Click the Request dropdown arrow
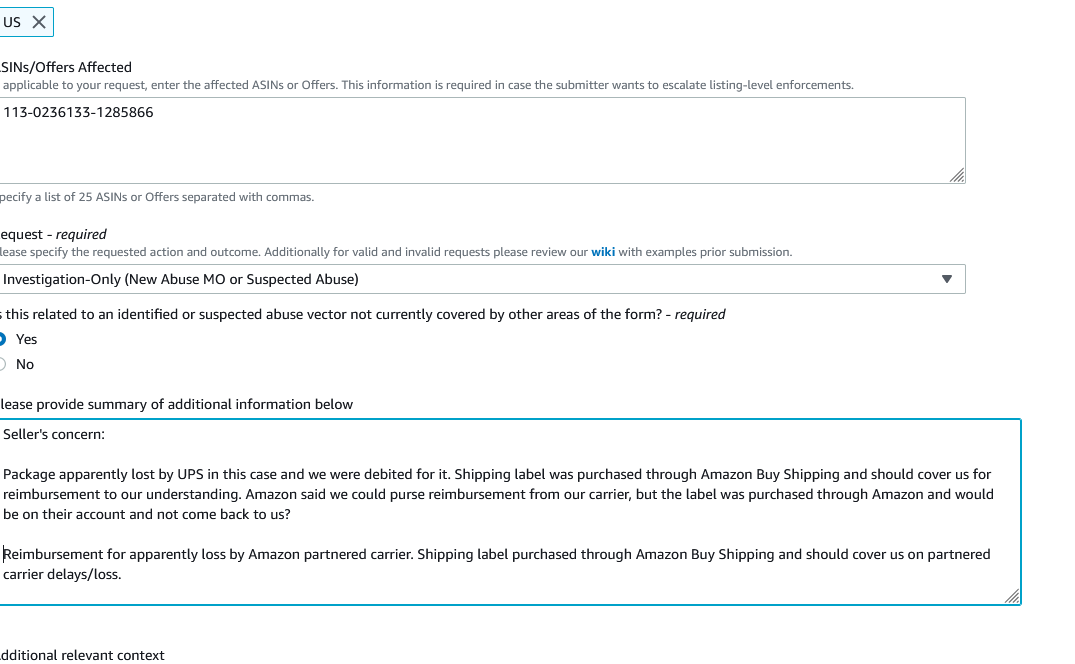This screenshot has width=1075, height=664. (947, 279)
